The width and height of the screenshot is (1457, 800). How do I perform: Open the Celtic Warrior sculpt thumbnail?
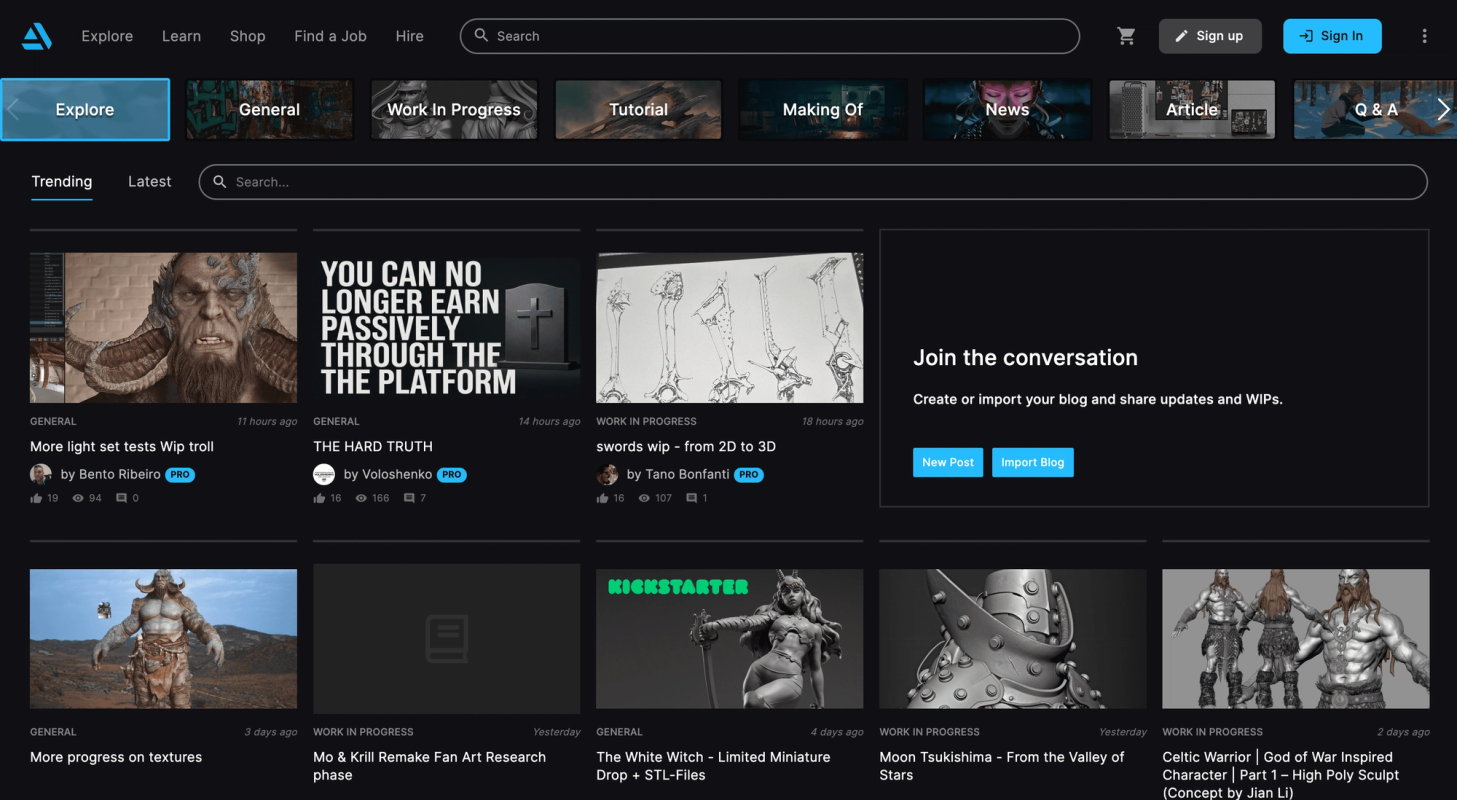click(1296, 639)
